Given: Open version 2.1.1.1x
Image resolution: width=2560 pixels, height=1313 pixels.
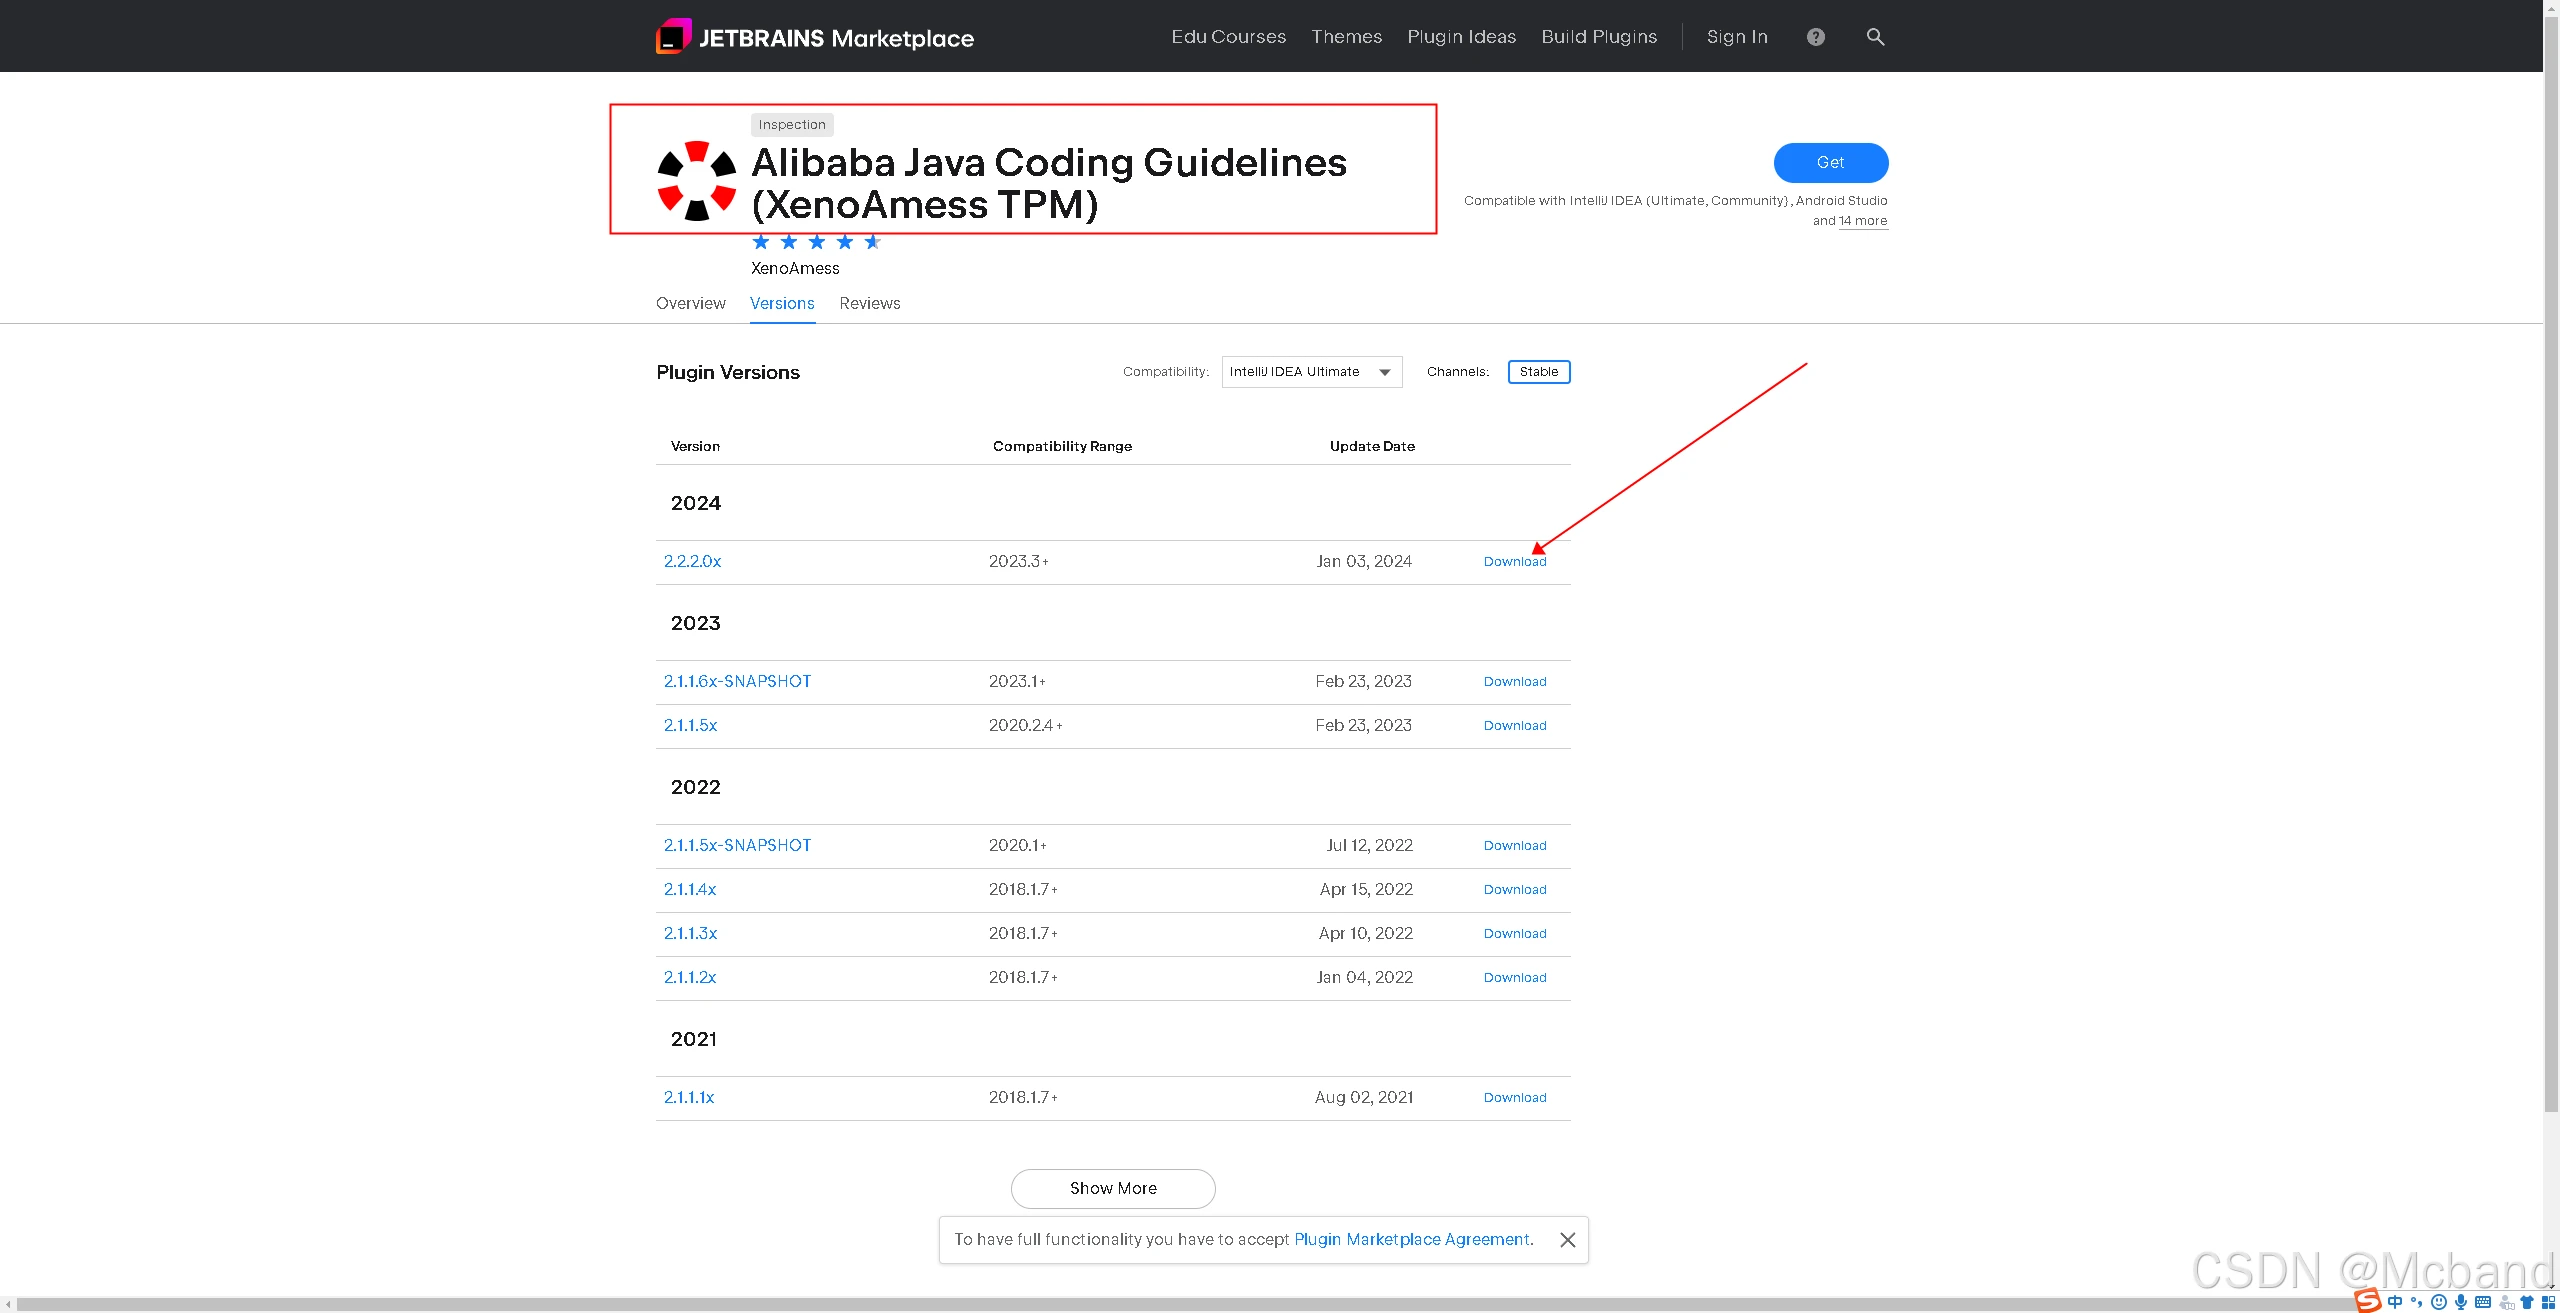Looking at the screenshot, I should coord(689,1097).
